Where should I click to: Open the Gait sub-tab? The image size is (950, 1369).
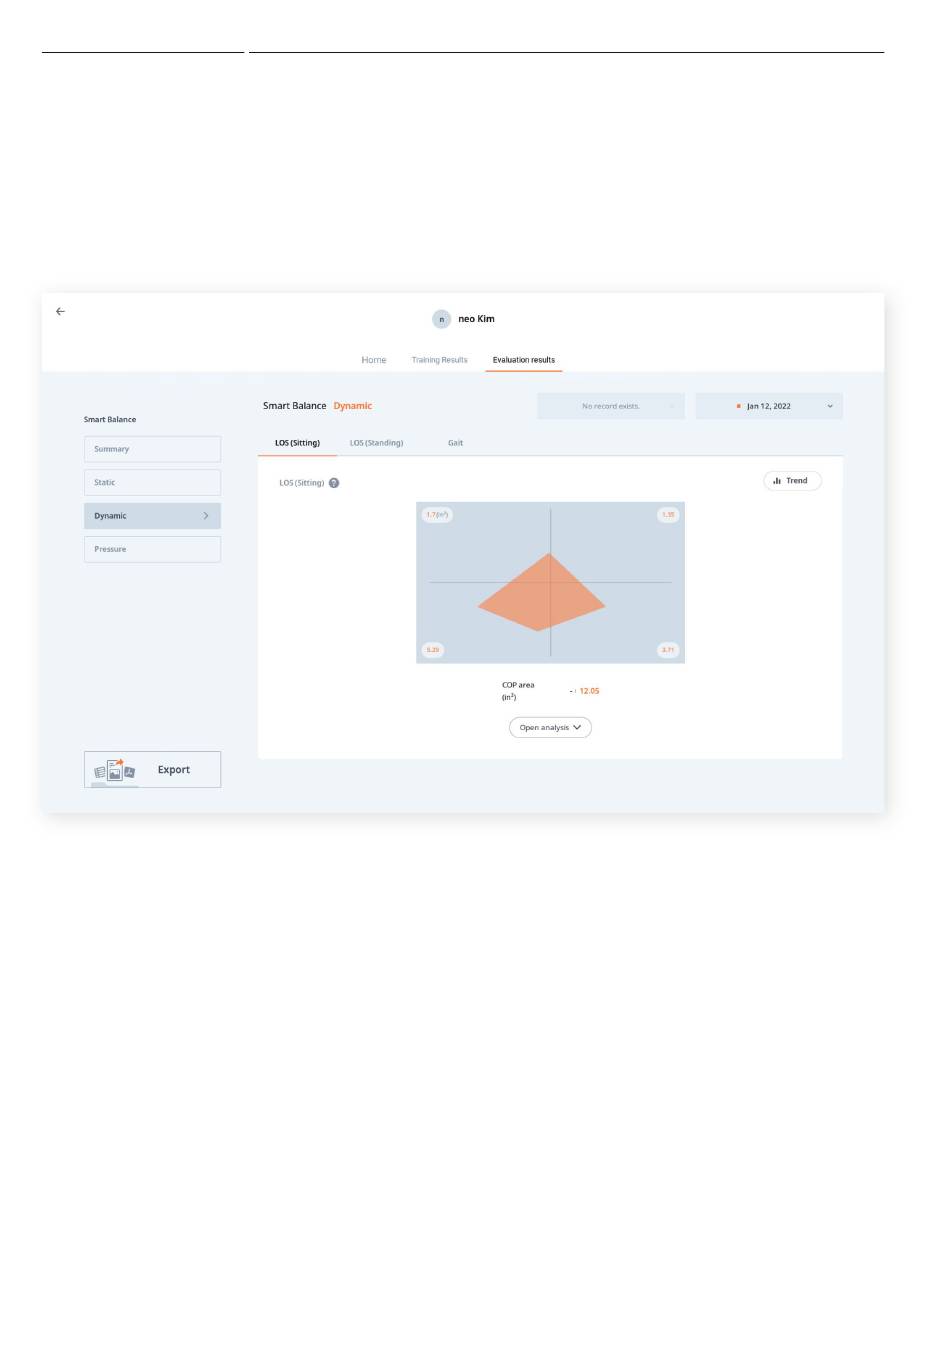(x=455, y=443)
